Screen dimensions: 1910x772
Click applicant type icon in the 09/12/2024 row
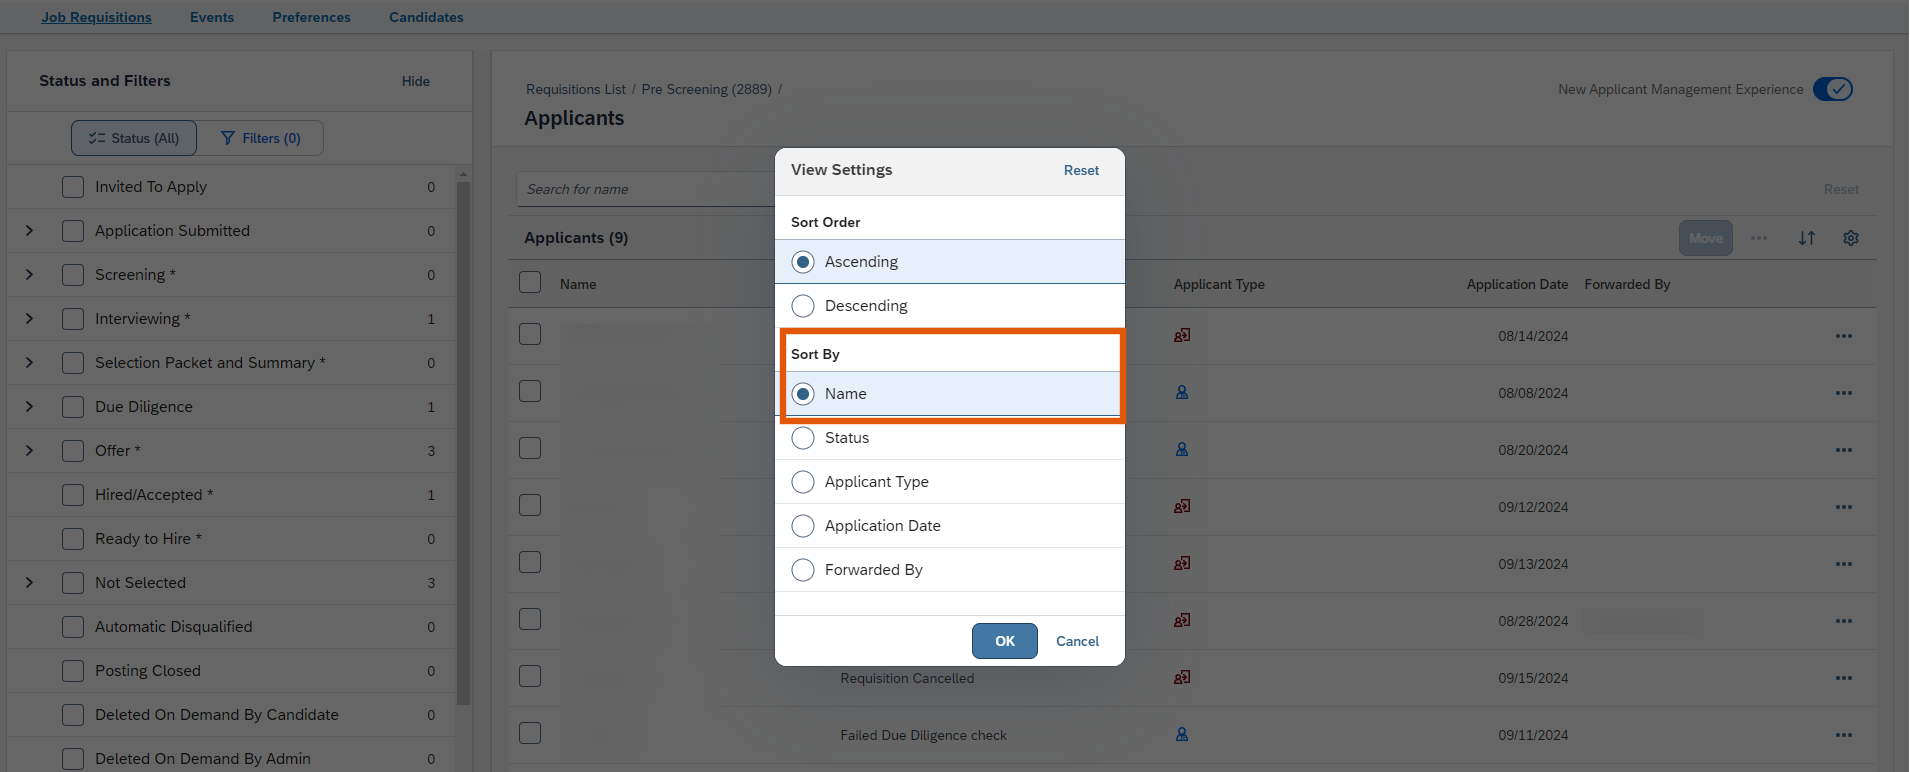[x=1182, y=507]
